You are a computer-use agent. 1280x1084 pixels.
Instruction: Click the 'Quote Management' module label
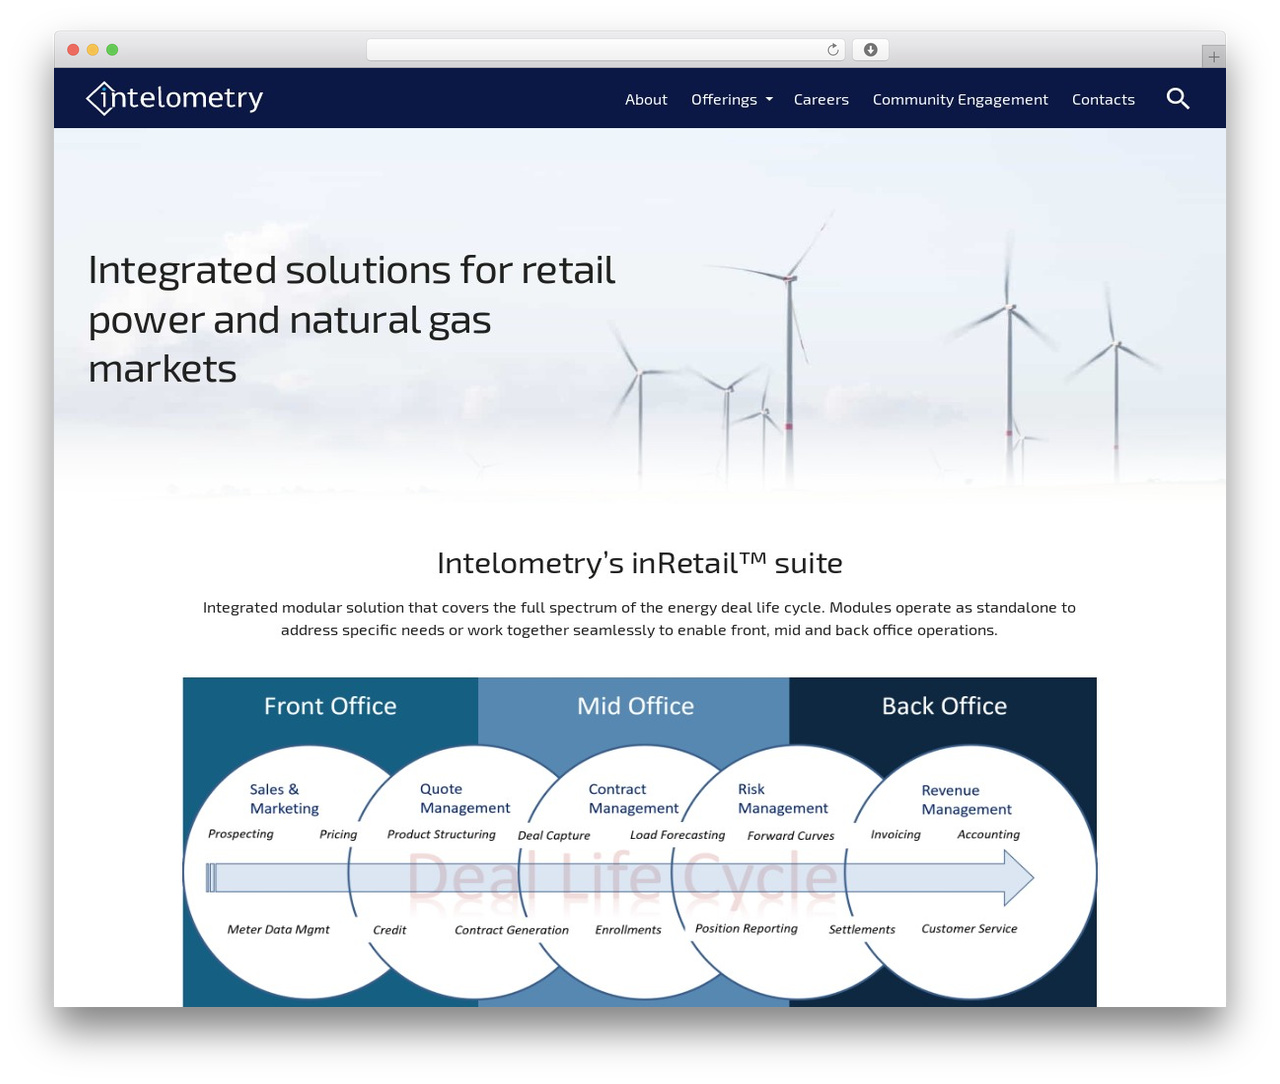click(465, 798)
